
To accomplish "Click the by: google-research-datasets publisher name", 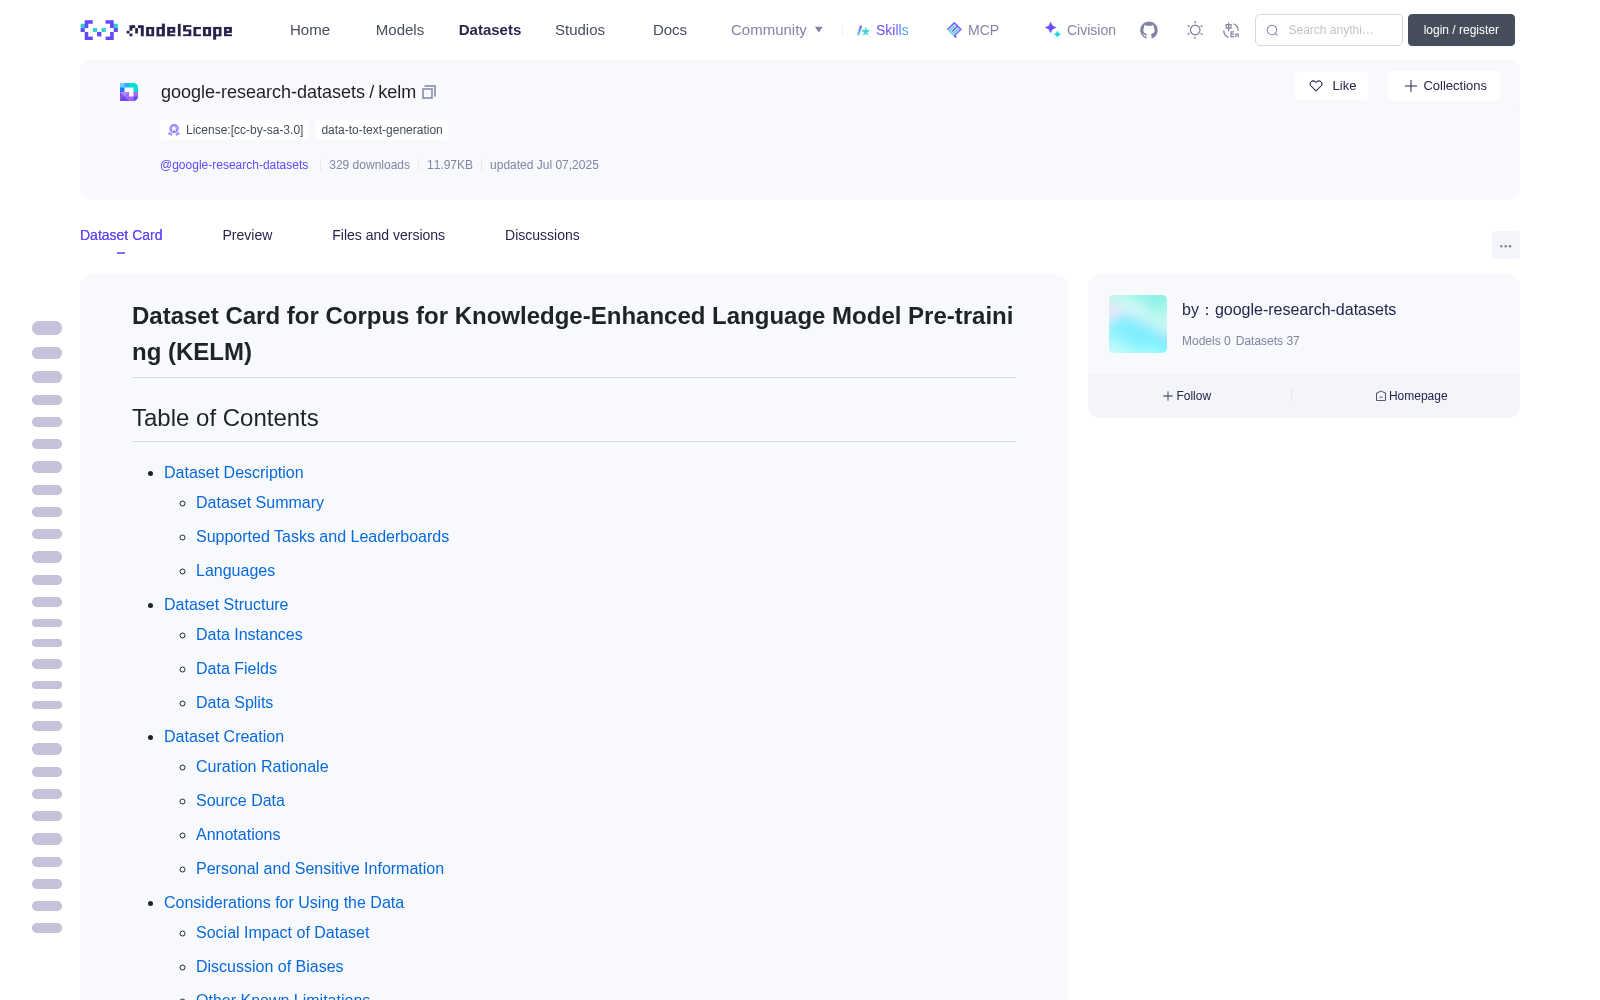I will point(1289,310).
